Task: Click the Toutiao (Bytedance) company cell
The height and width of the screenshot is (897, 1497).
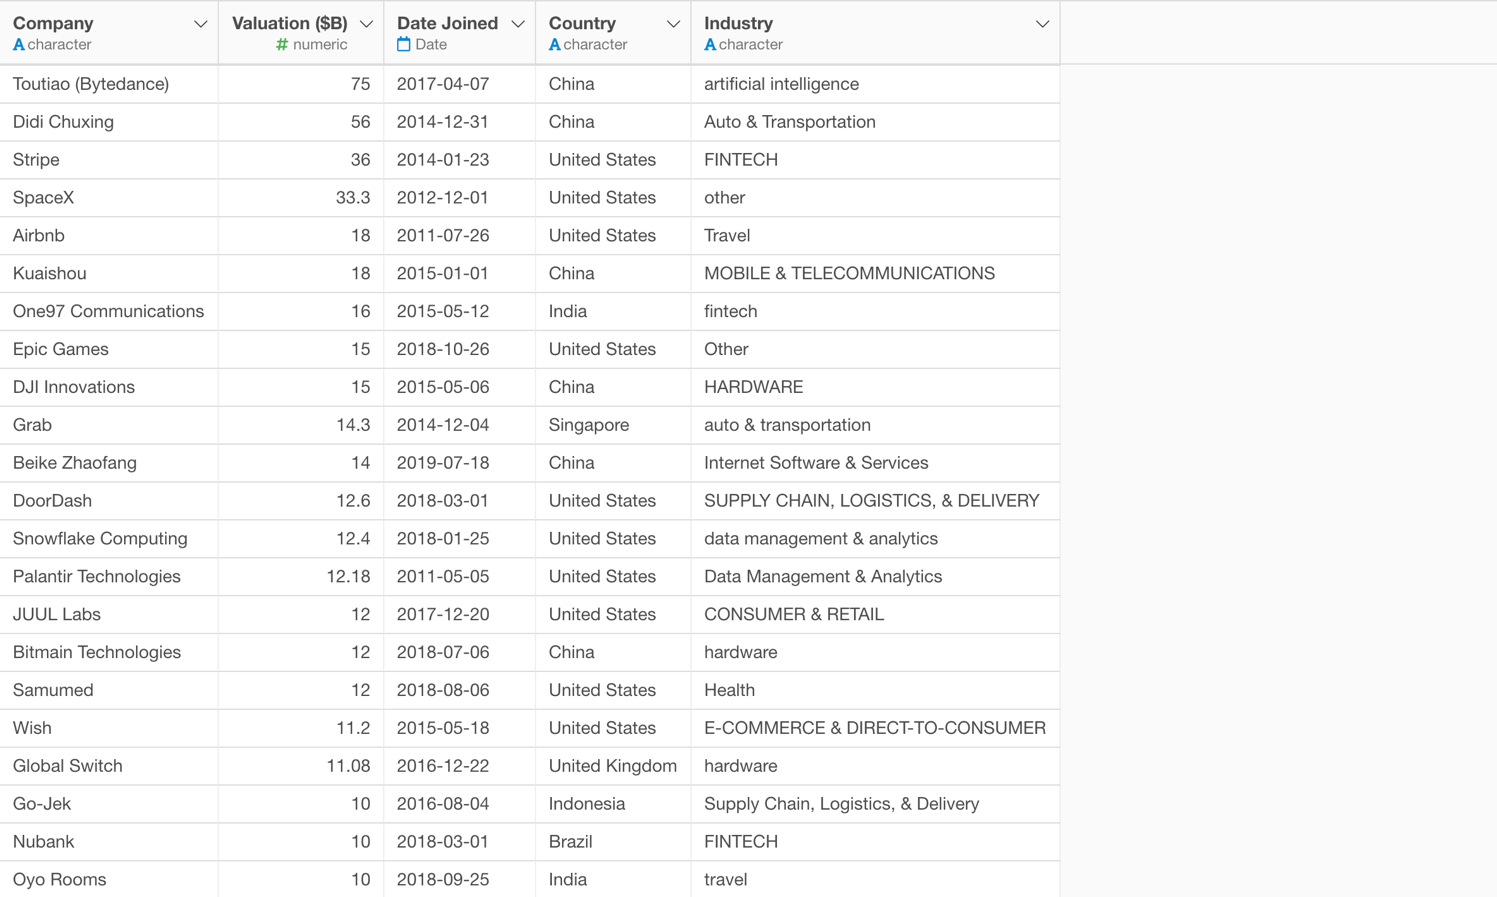Action: coord(109,84)
